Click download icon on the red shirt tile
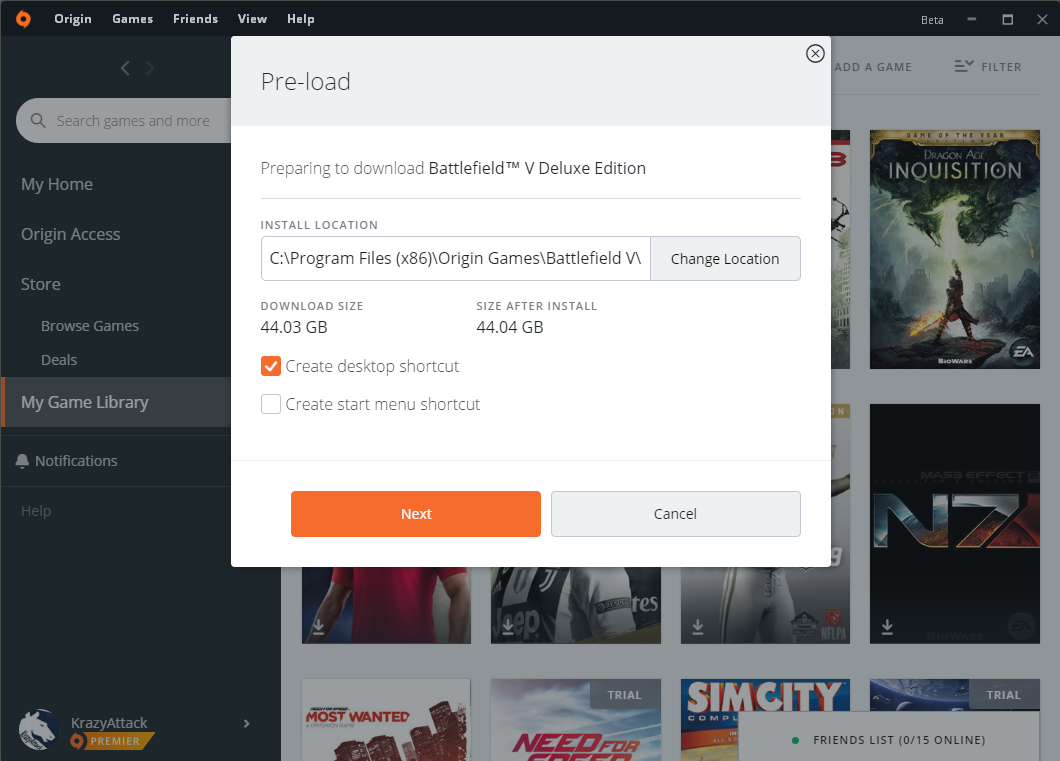1060x761 pixels. 318,627
